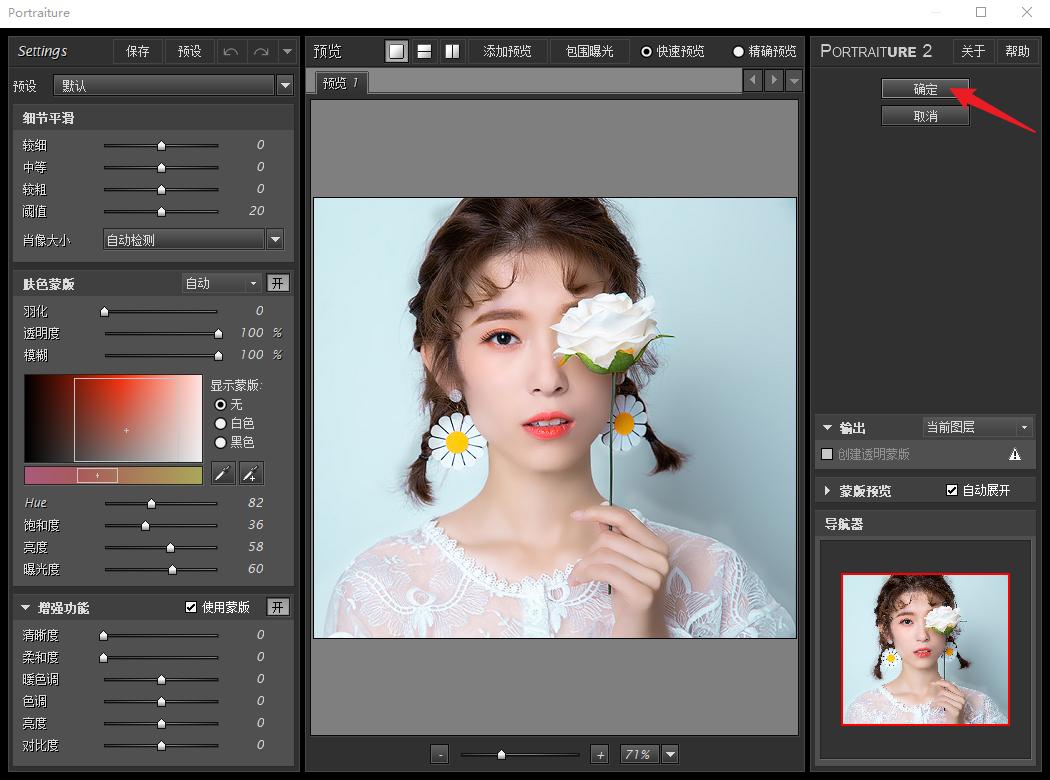1050x780 pixels.
Task: Select single-pane preview layout icon
Action: pyautogui.click(x=397, y=52)
